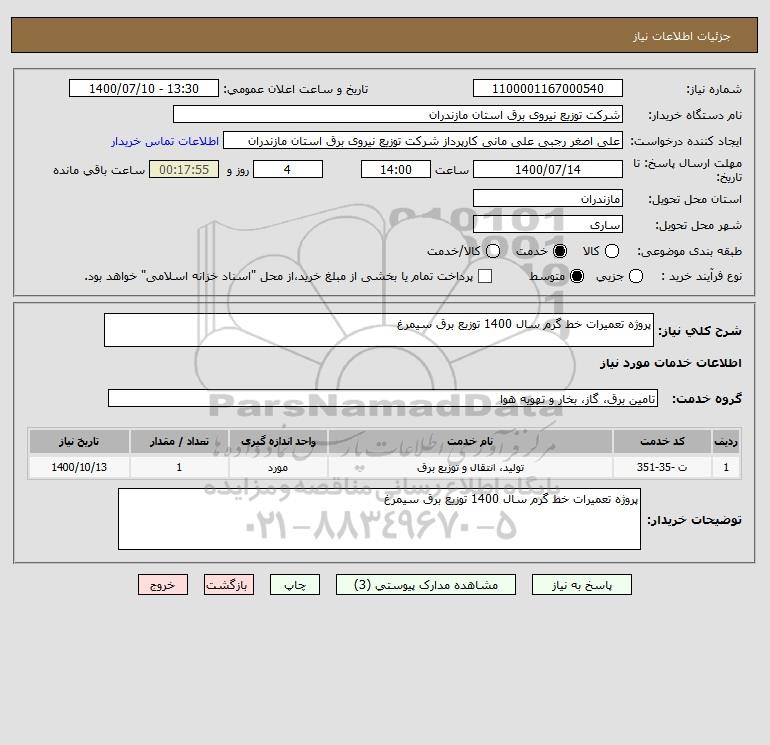
Task: Click the buyer organization name field
Action: pyautogui.click(x=398, y=114)
